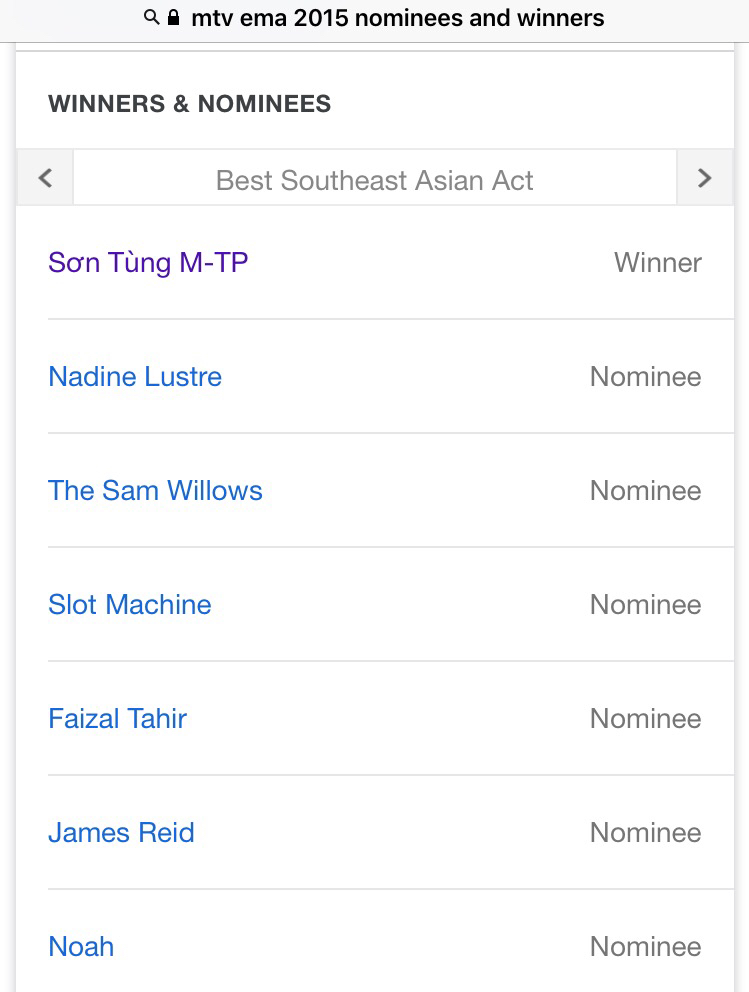Viewport: 749px width, 992px height.
Task: Click the magnifying glass search icon
Action: (x=151, y=17)
